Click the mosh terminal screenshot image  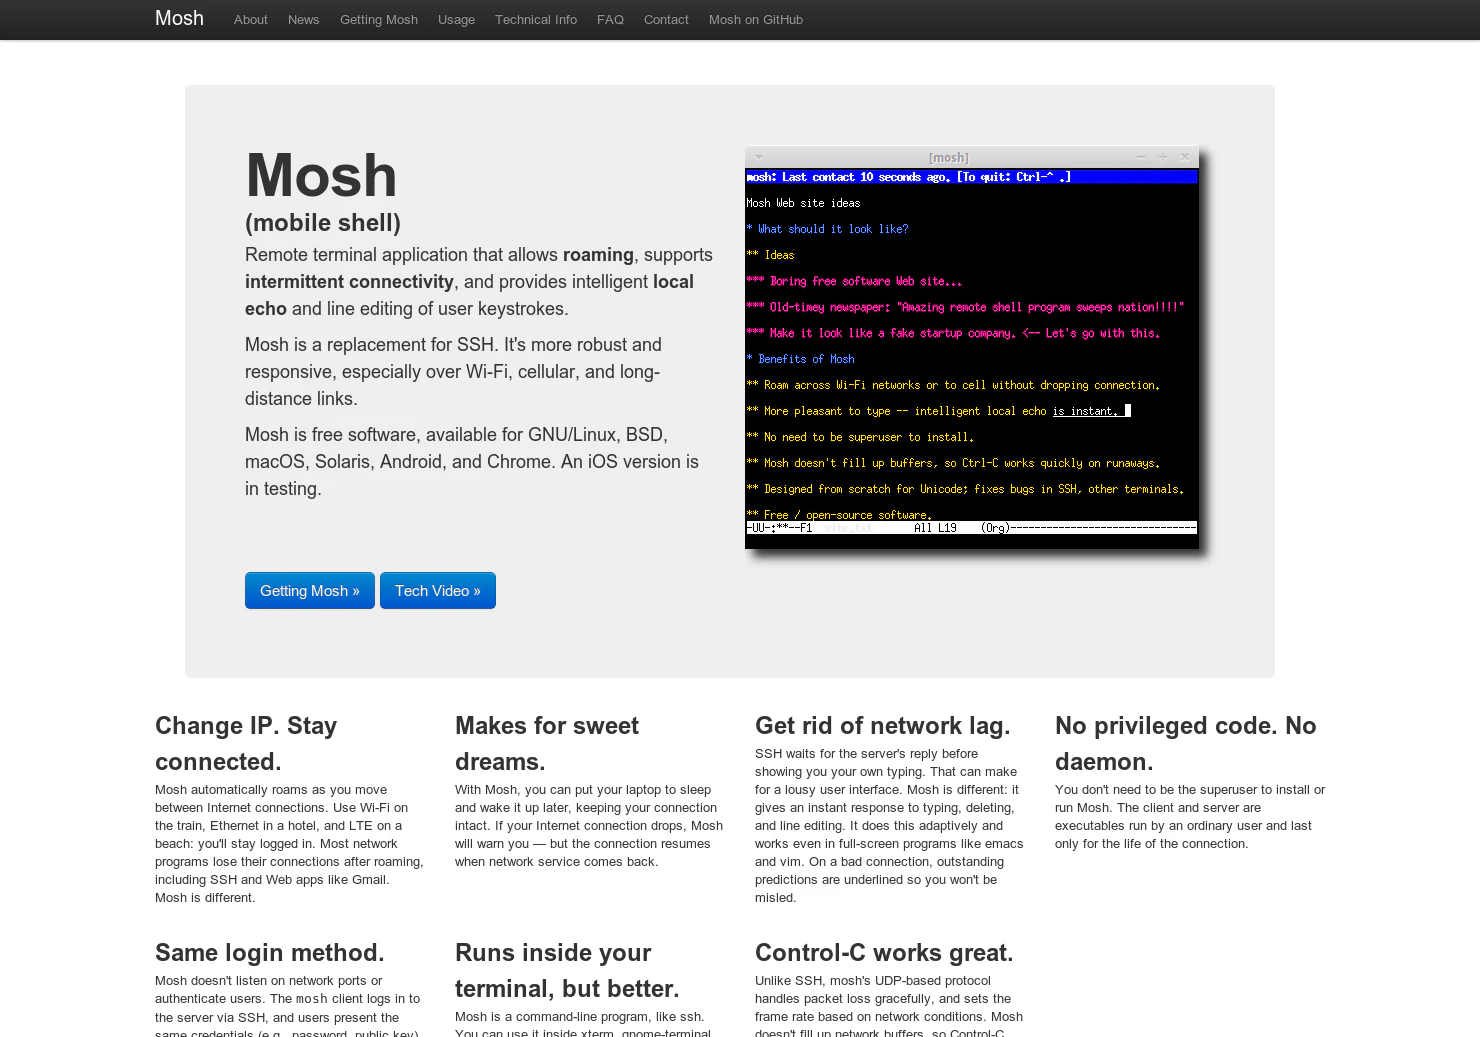(x=971, y=347)
